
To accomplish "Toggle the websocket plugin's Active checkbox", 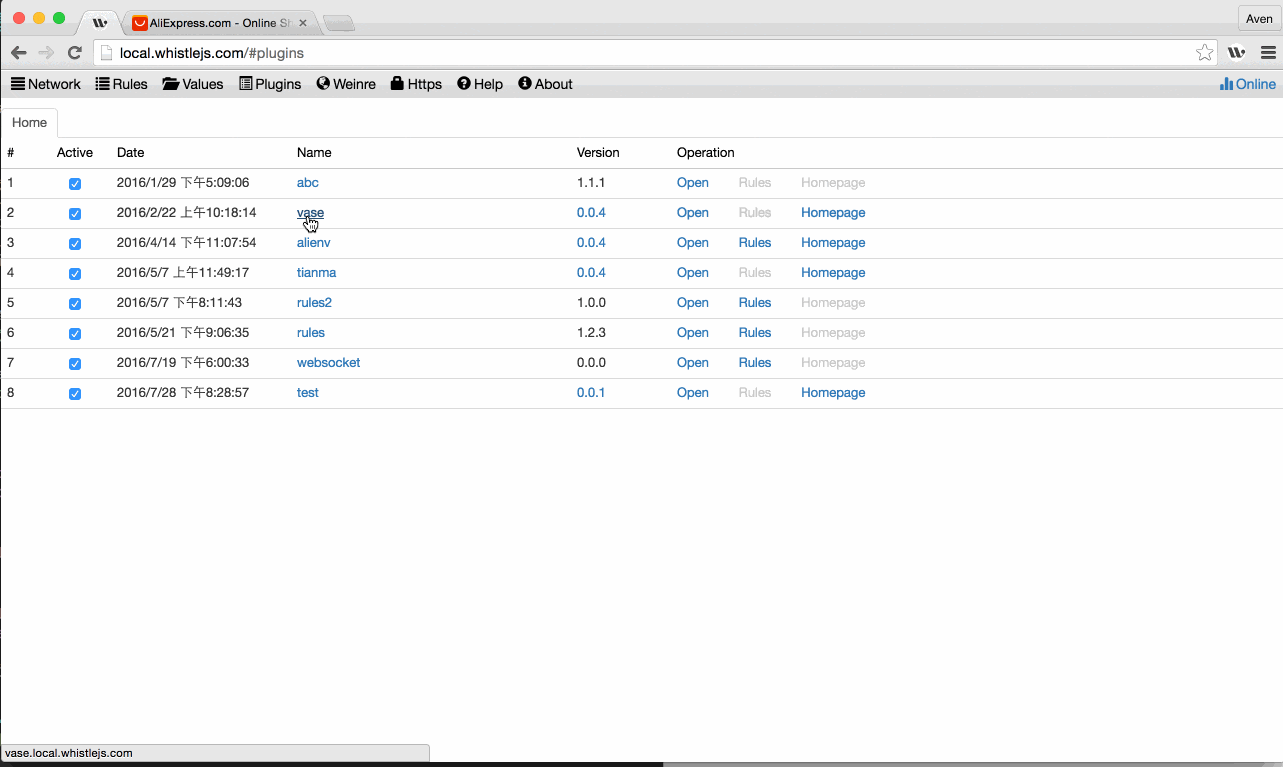I will click(75, 363).
